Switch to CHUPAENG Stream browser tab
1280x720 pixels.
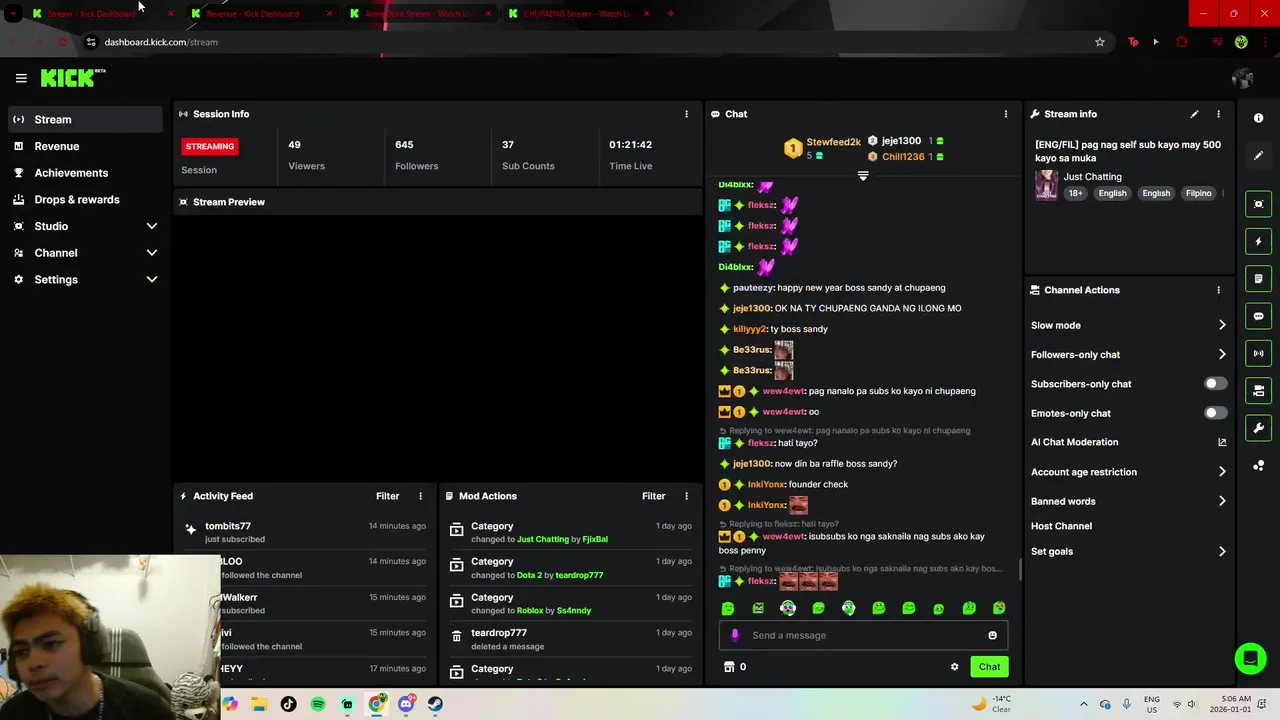point(577,14)
